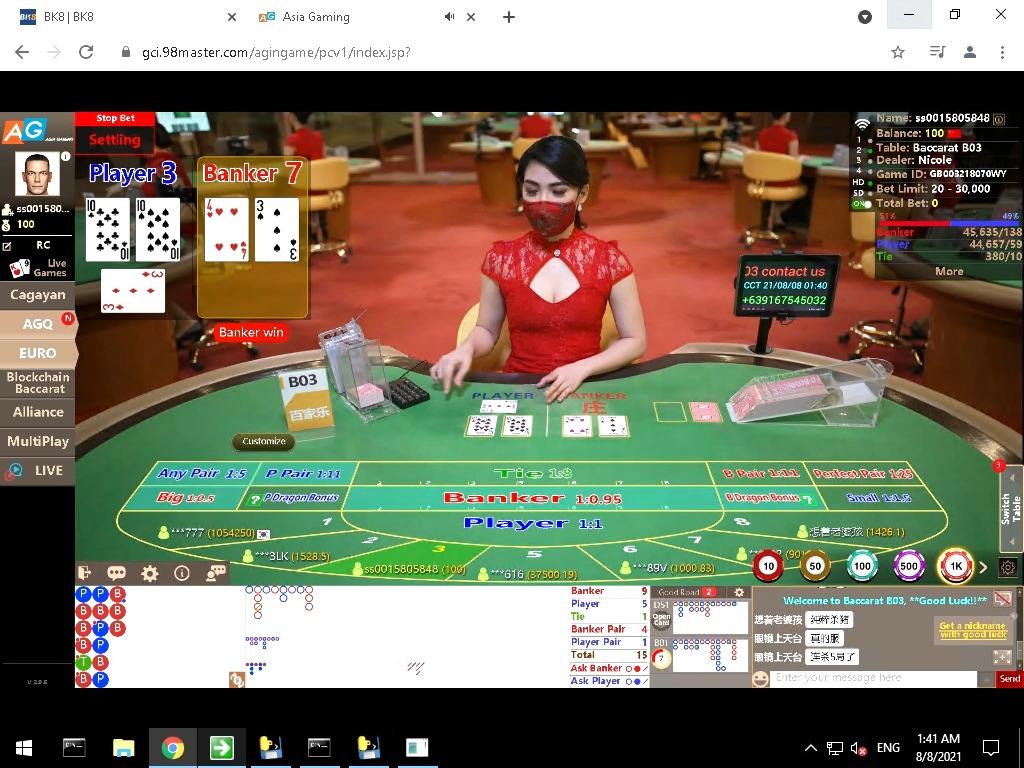Open browser media control icon
Image resolution: width=1024 pixels, height=768 pixels.
point(937,52)
